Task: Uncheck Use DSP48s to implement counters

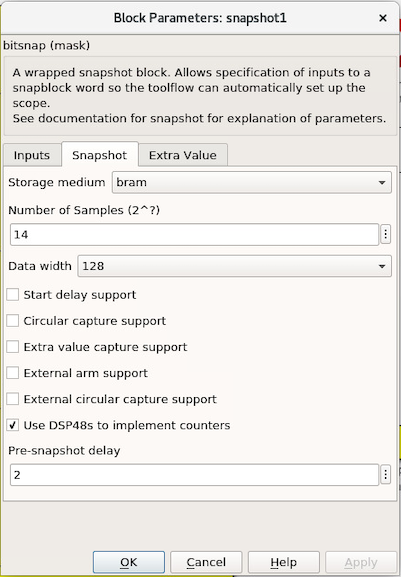Action: point(13,425)
